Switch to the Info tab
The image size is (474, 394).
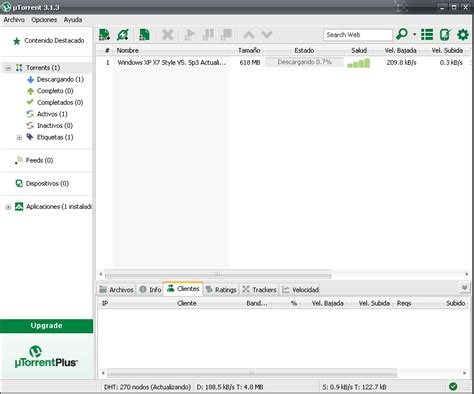tap(150, 290)
